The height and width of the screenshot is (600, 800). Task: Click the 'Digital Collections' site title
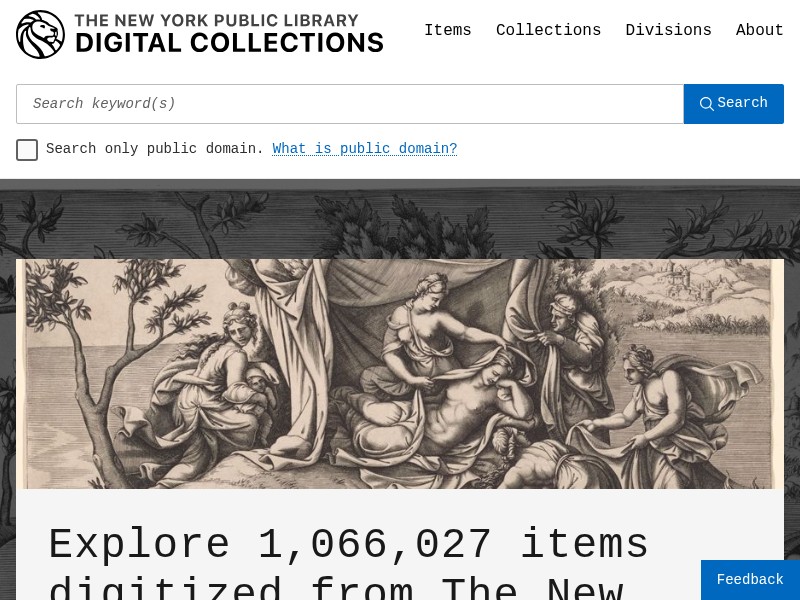tap(230, 43)
